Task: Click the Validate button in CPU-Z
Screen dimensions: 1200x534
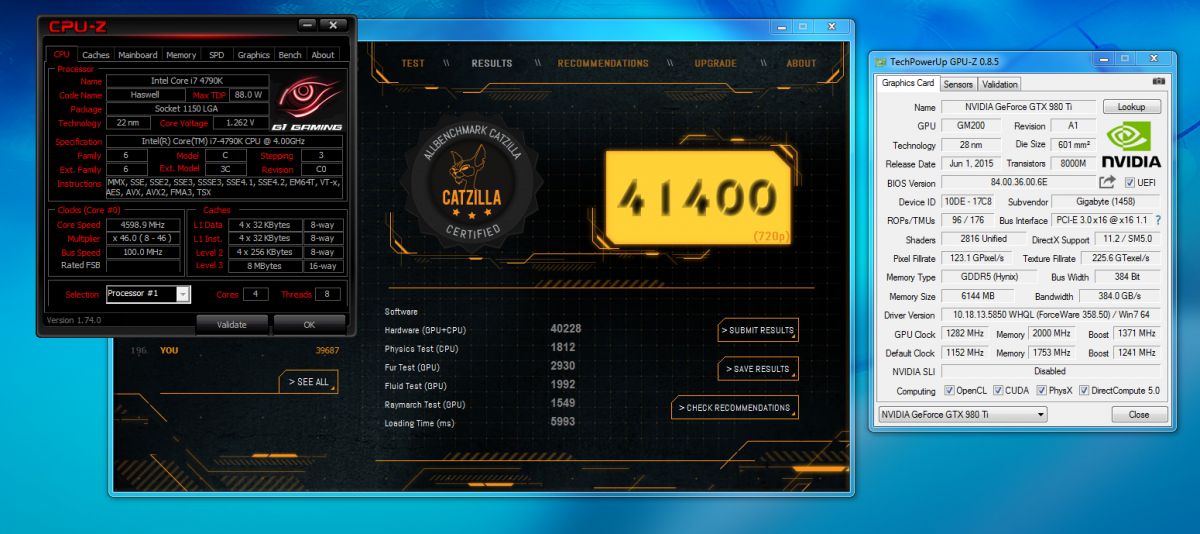Action: coord(232,324)
